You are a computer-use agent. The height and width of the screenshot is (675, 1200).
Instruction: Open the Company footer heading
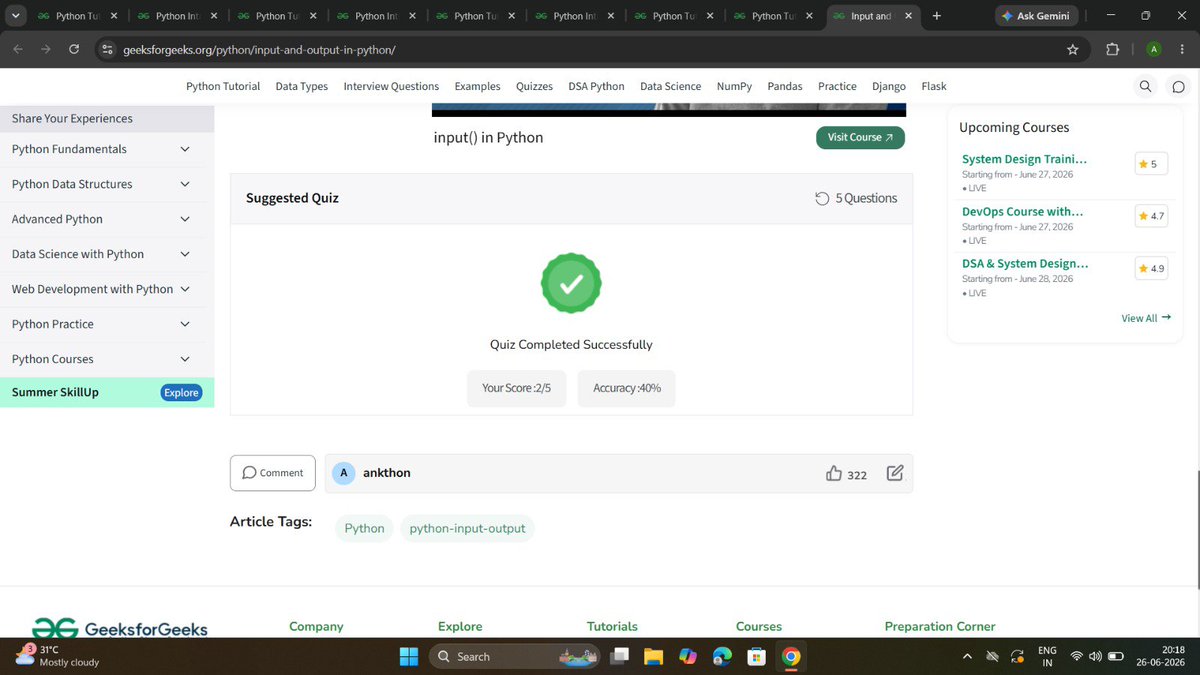[x=316, y=626]
